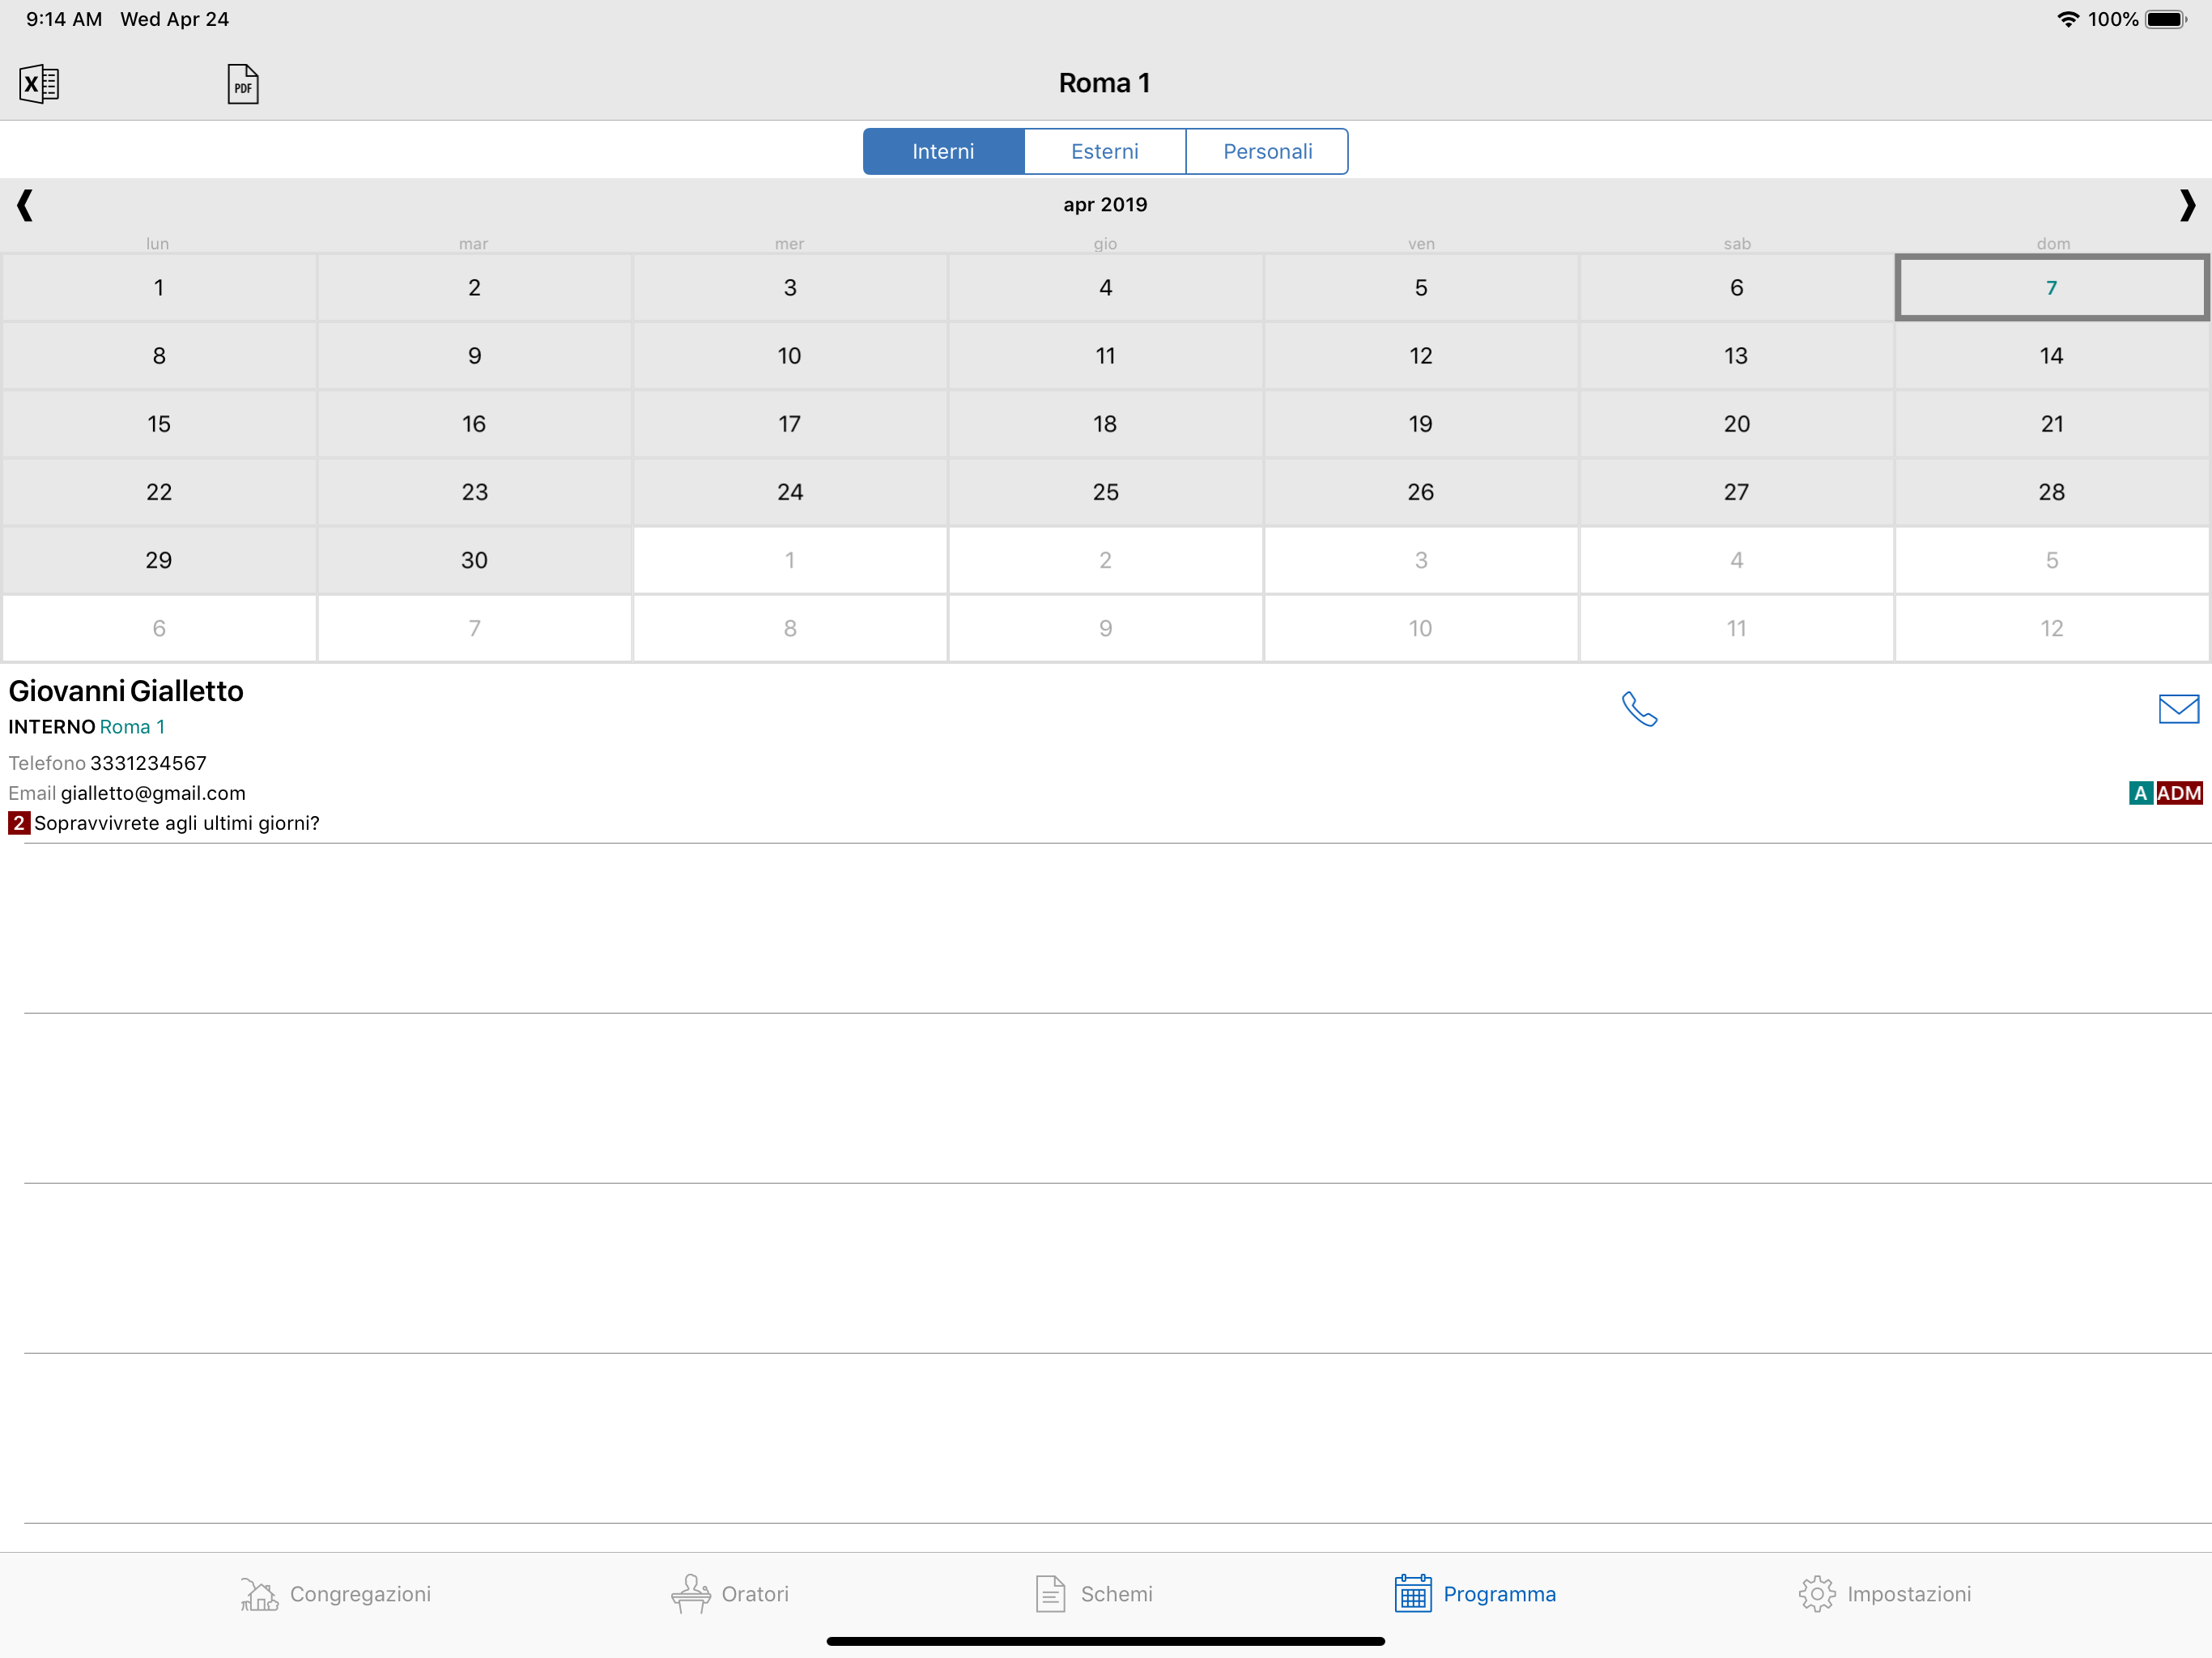Select May 9 greyed date
The height and width of the screenshot is (1658, 2212).
click(x=1105, y=628)
